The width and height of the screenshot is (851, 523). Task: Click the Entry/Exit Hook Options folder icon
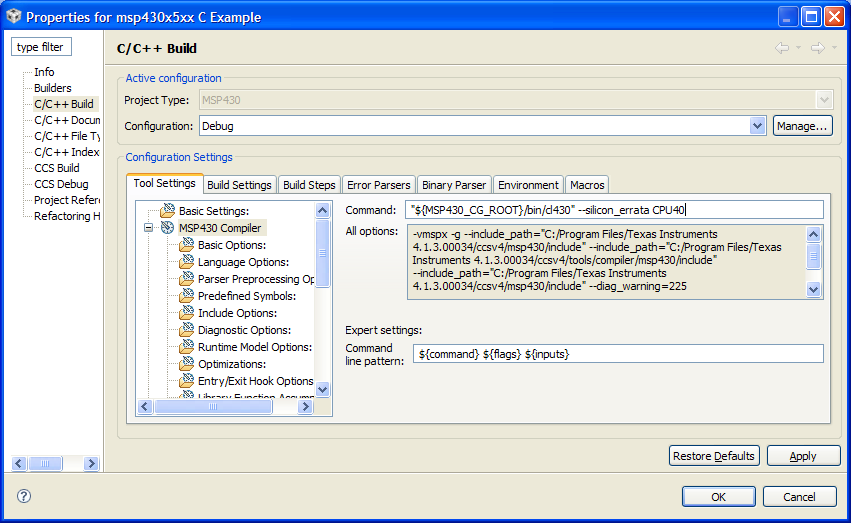(186, 380)
